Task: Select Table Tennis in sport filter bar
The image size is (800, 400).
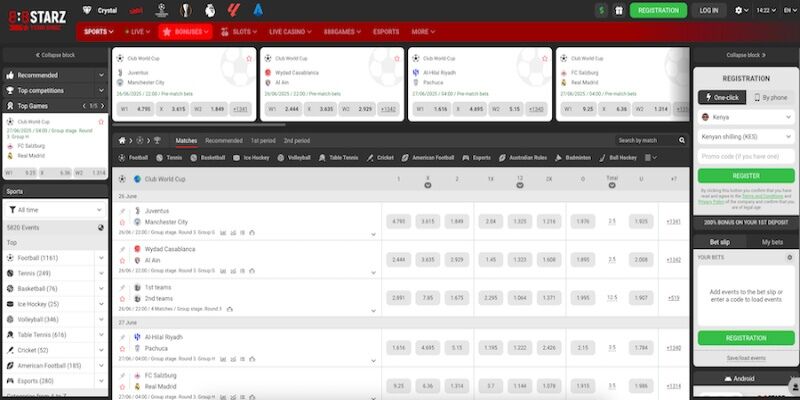Action: [x=339, y=158]
